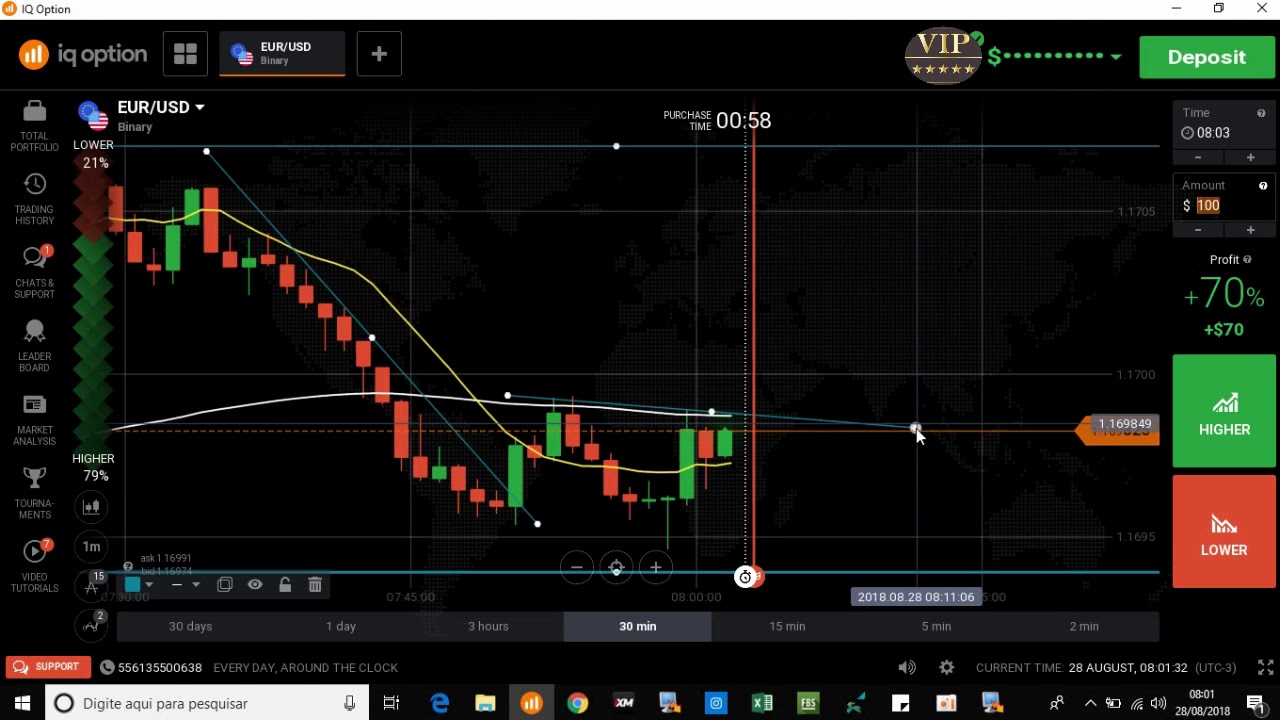Image resolution: width=1280 pixels, height=720 pixels.
Task: Open the 1m candle interval selector
Action: tap(91, 546)
